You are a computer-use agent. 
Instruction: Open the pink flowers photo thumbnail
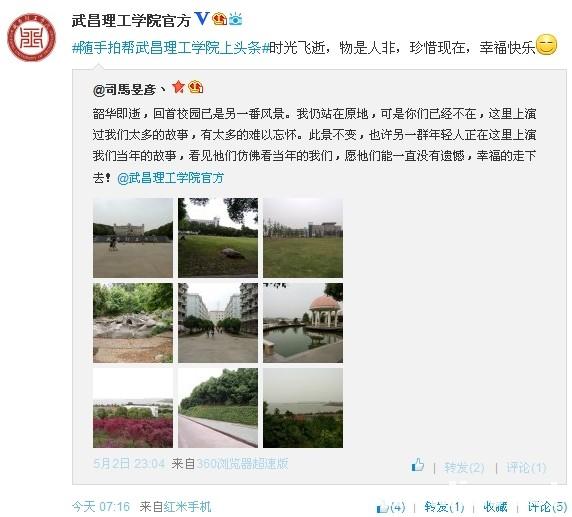pos(133,408)
